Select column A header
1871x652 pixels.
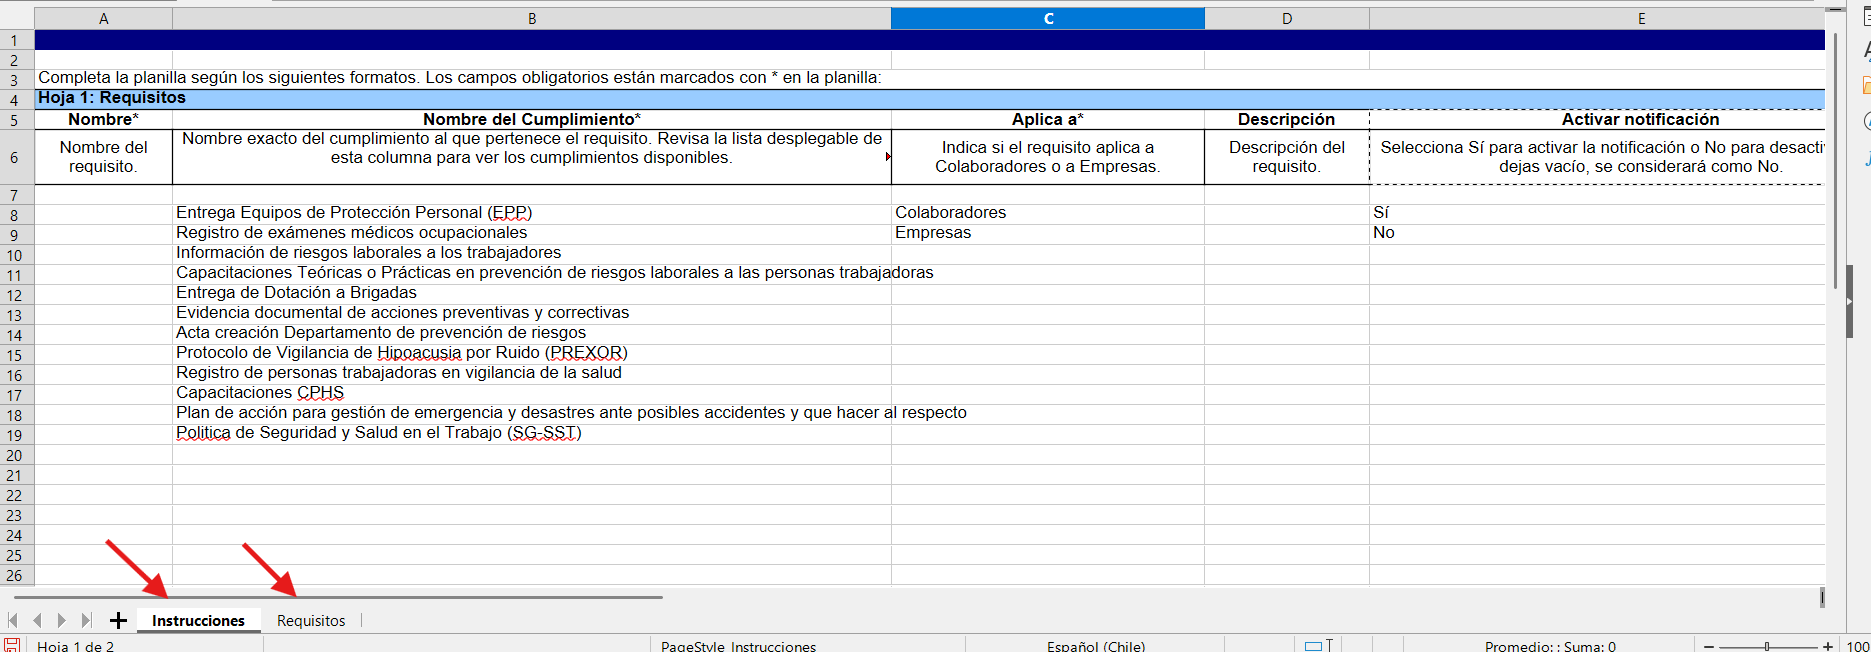(104, 18)
